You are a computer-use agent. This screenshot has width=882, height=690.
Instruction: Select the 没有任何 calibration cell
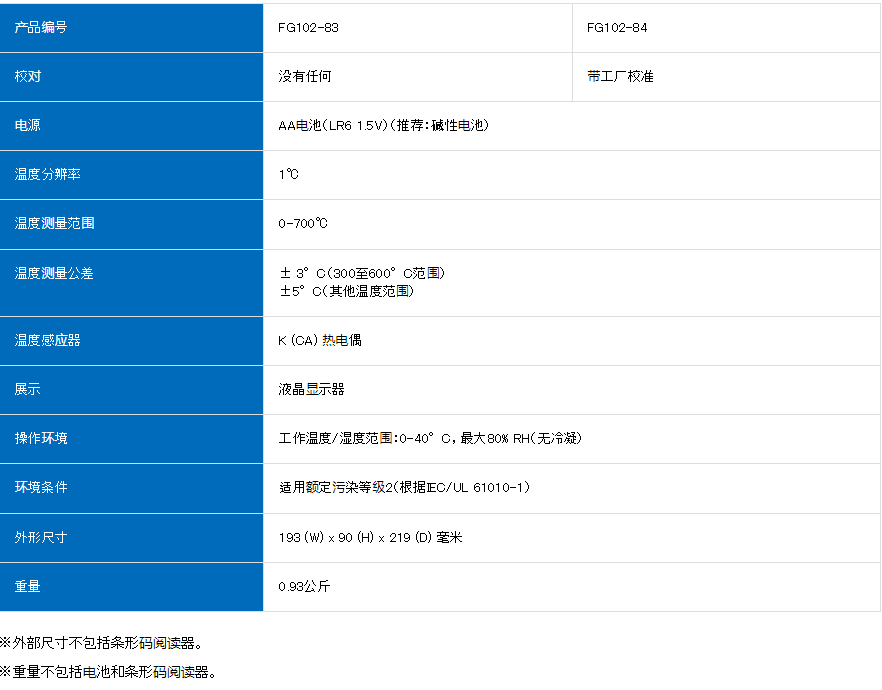click(305, 76)
